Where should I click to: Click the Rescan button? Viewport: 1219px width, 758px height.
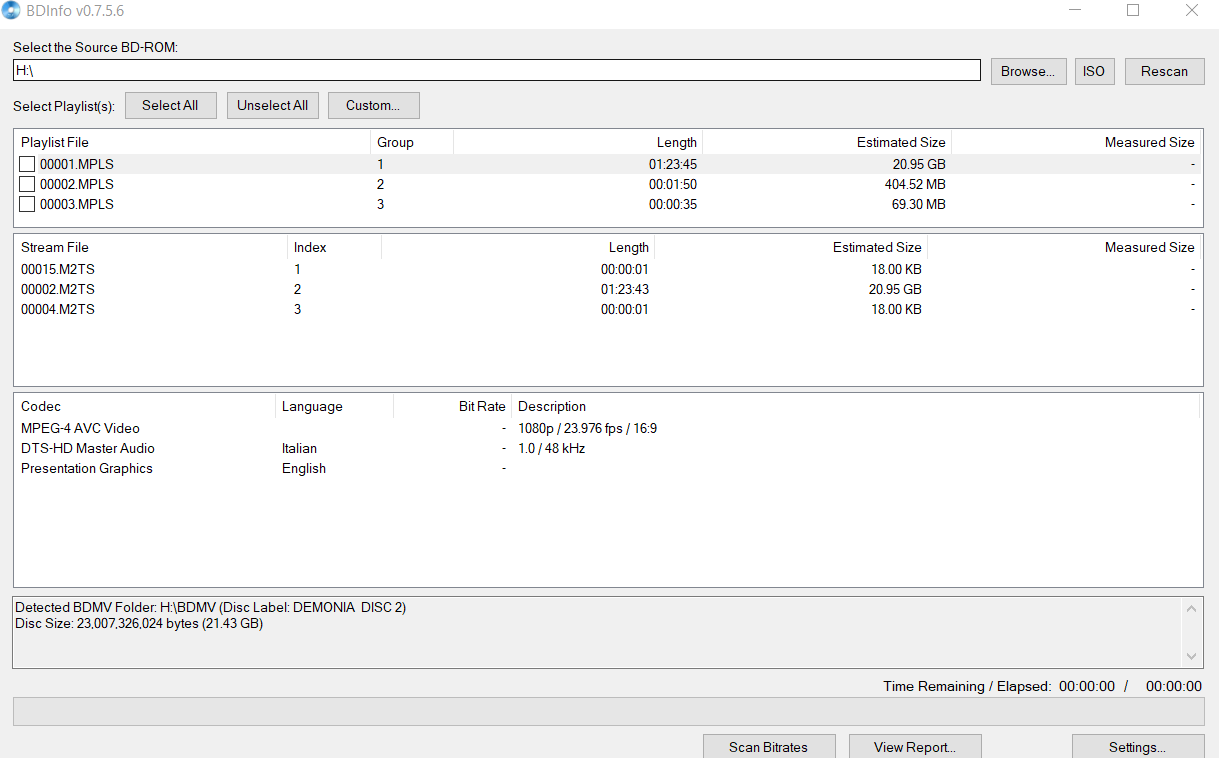coord(1164,71)
